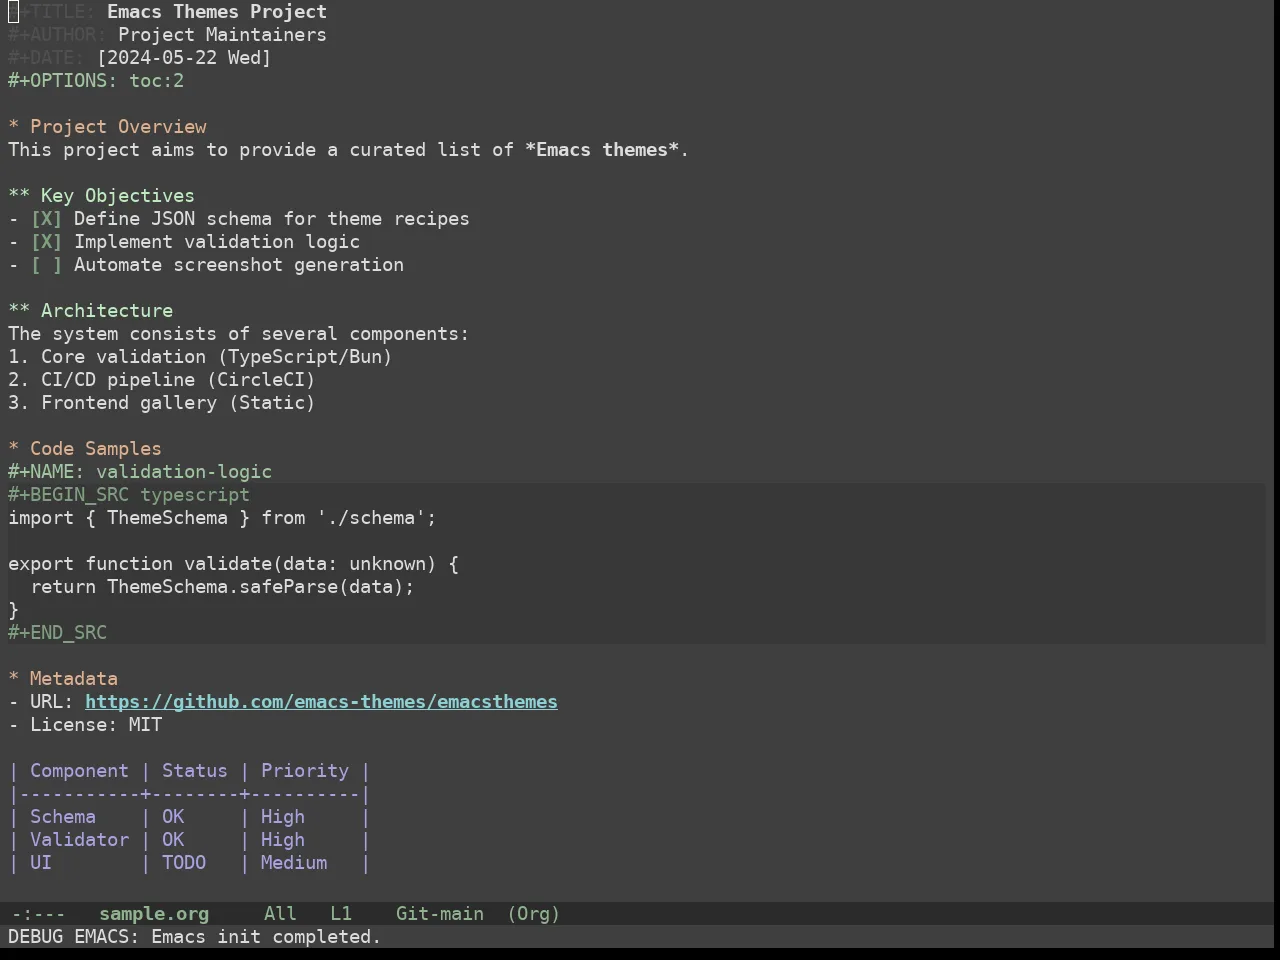The image size is (1280, 960).
Task: Fold the 'Architecture' subheading
Action: pos(90,311)
